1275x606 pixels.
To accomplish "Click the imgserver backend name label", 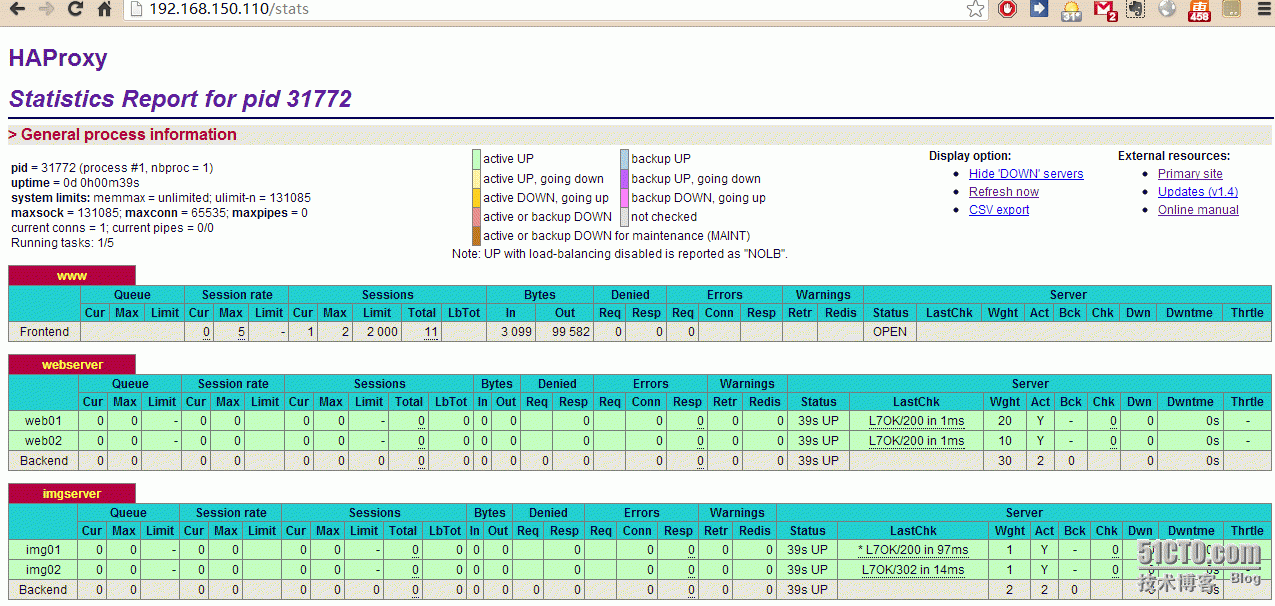I will [x=71, y=494].
